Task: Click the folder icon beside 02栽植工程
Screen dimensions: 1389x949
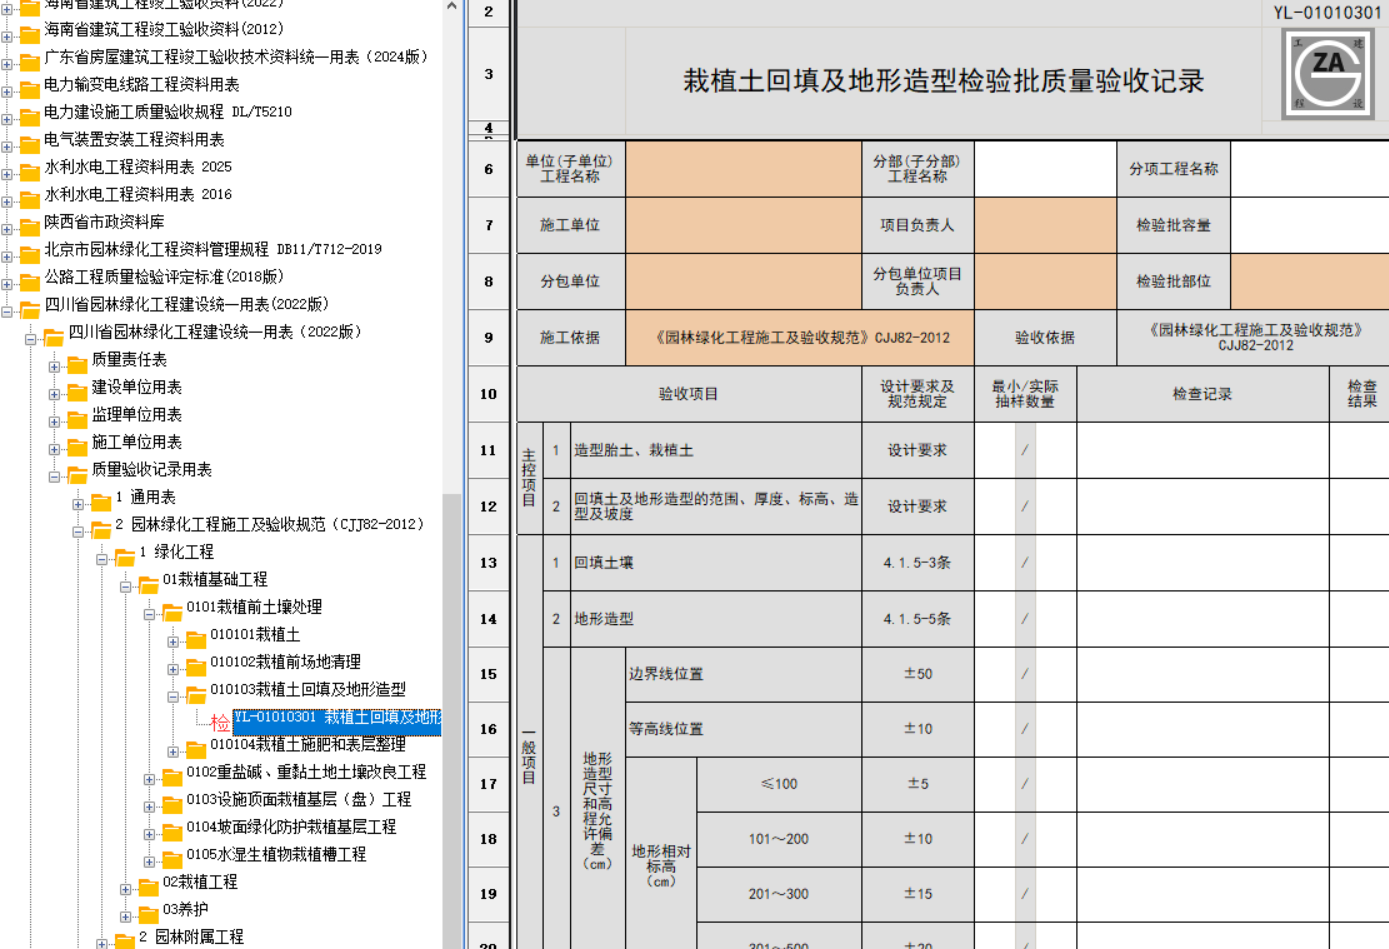Action: coord(149,884)
